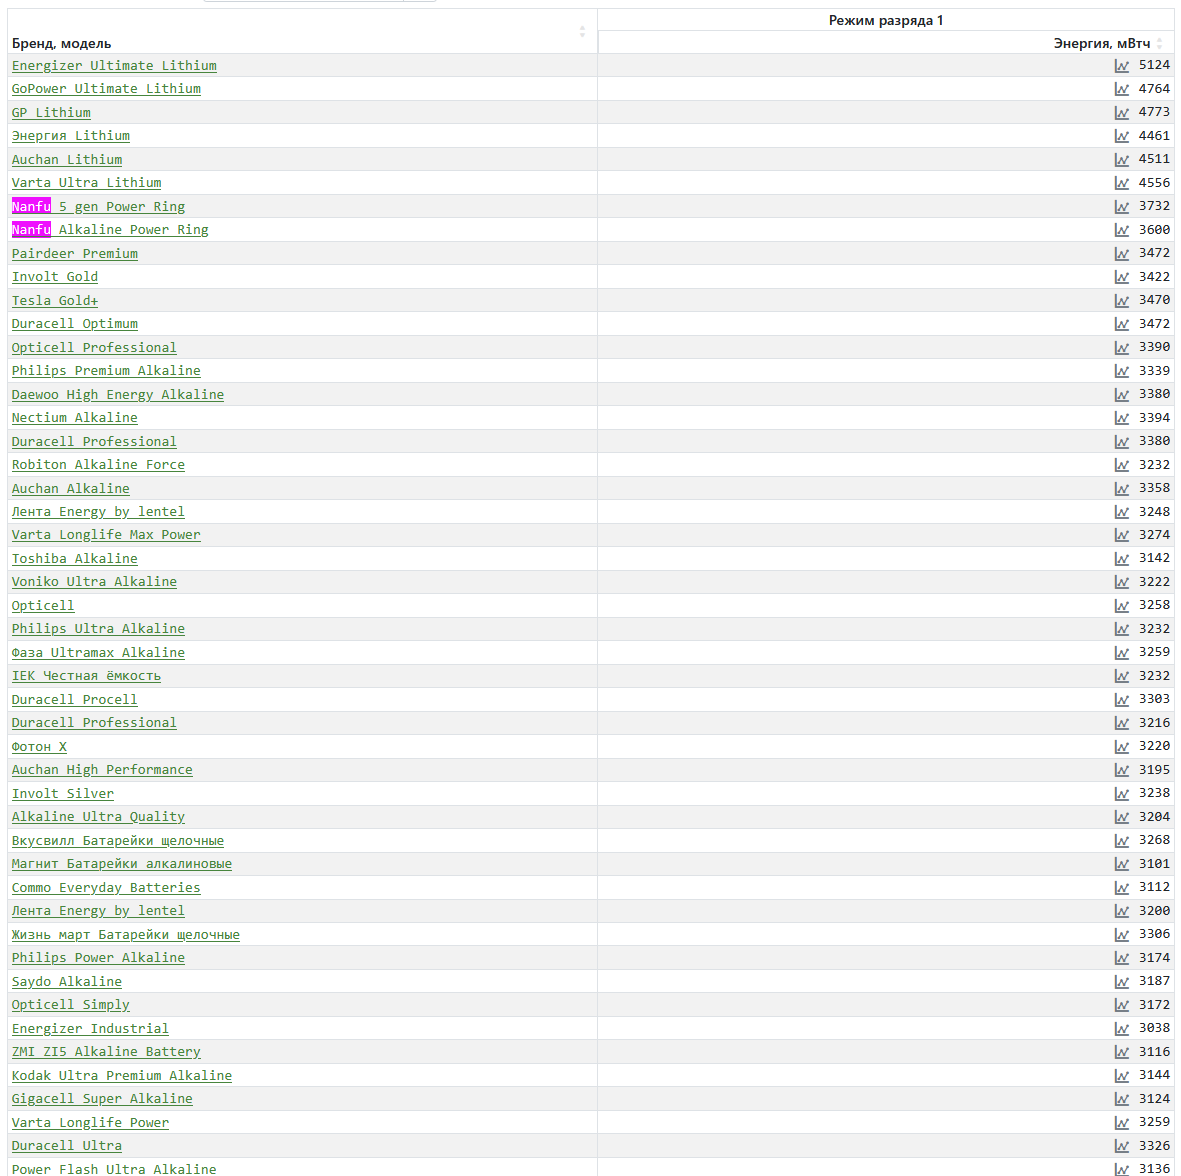Open chart icon in Auchan Lithium row
The width and height of the screenshot is (1181, 1176).
click(1121, 160)
